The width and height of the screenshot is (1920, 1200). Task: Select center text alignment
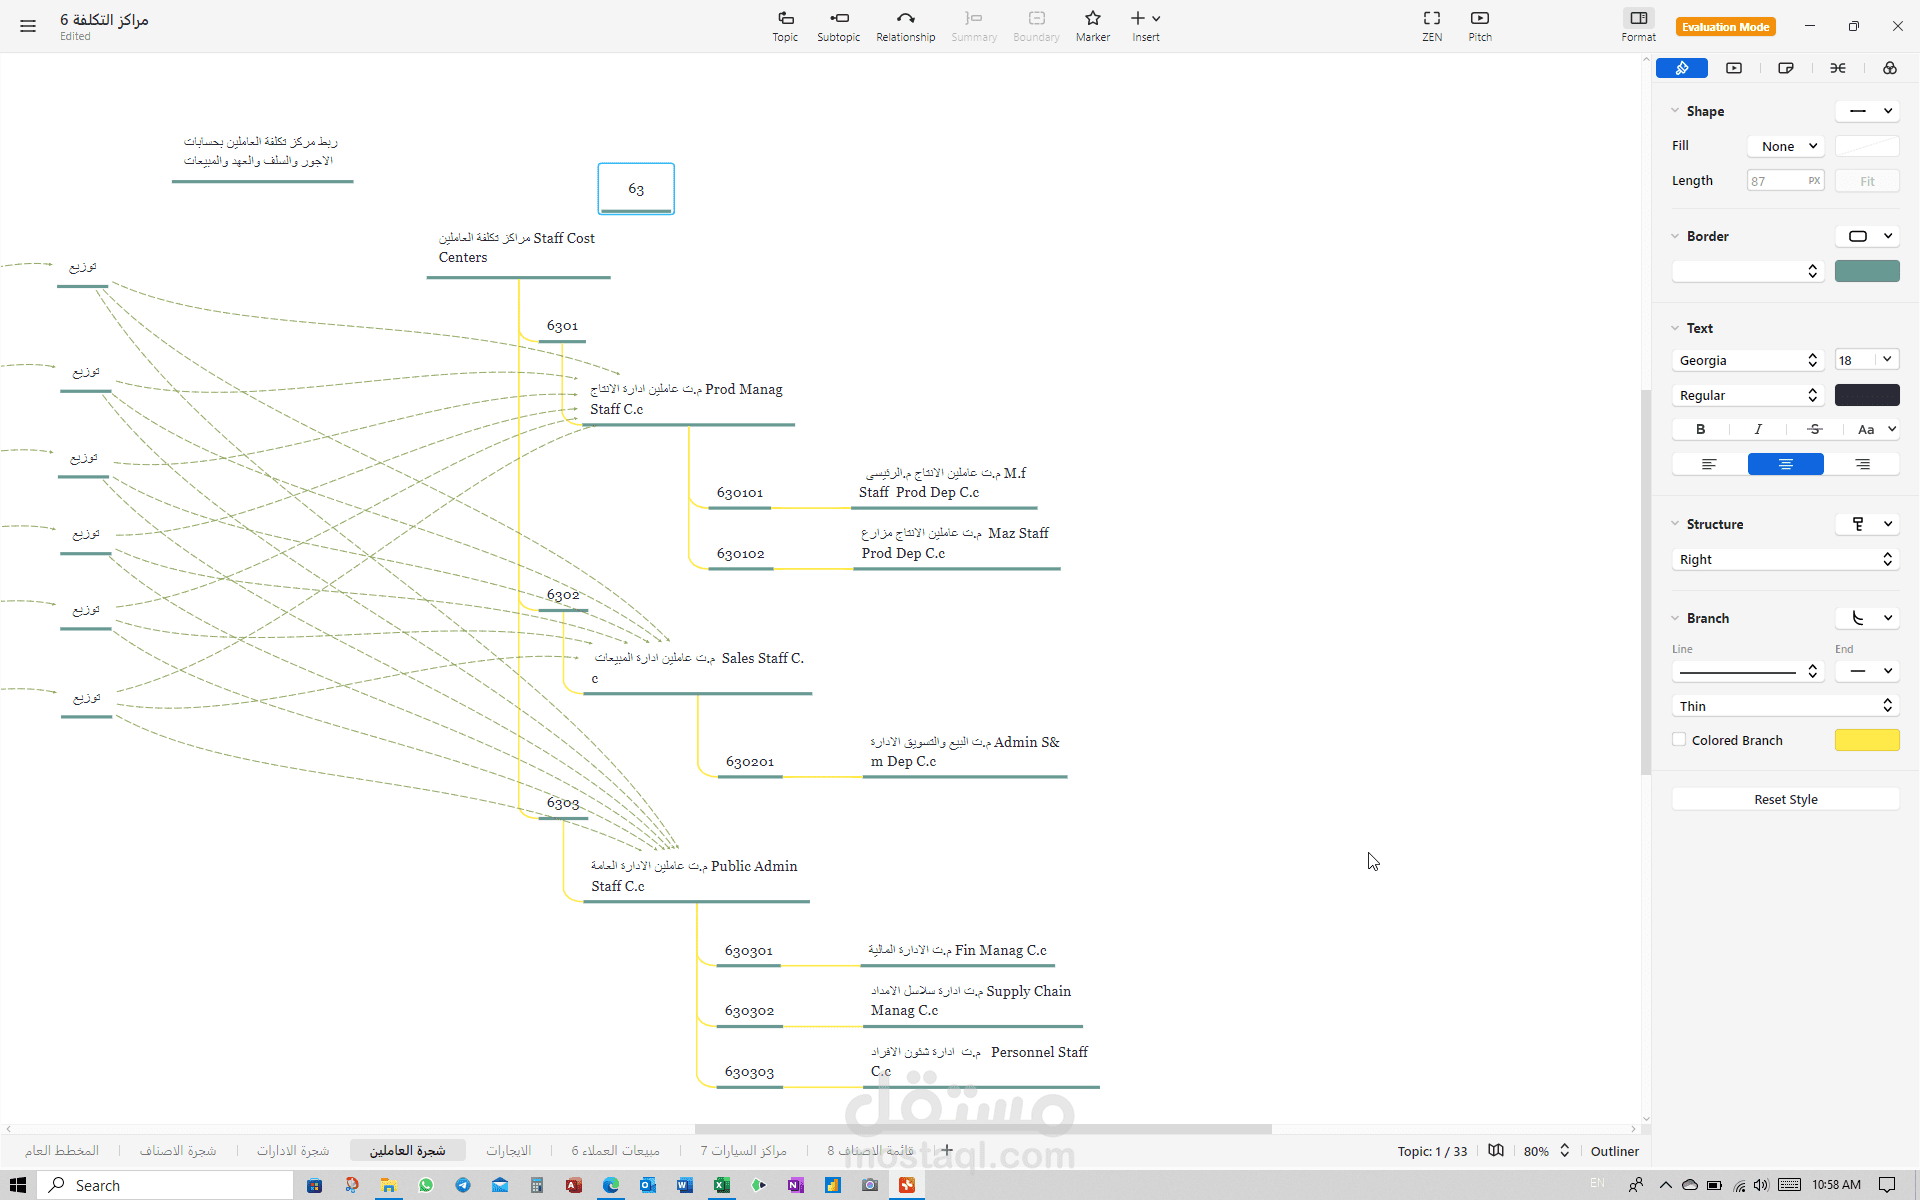click(x=1785, y=464)
